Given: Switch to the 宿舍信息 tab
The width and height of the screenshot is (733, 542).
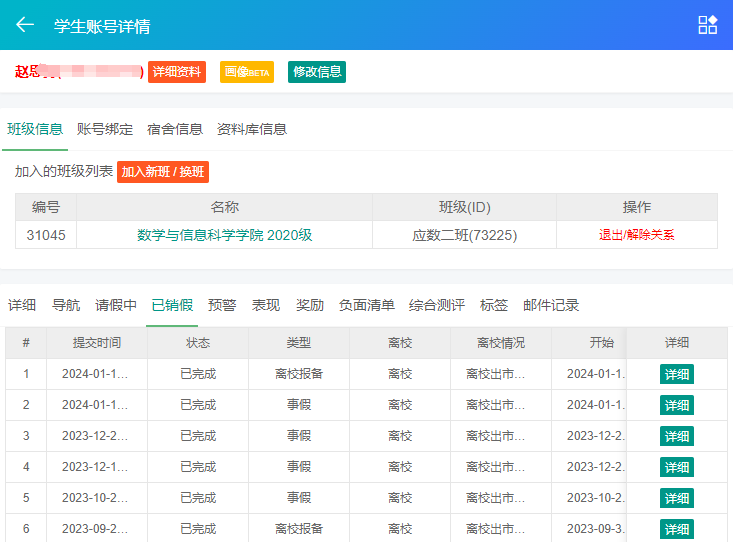Looking at the screenshot, I should 175,129.
